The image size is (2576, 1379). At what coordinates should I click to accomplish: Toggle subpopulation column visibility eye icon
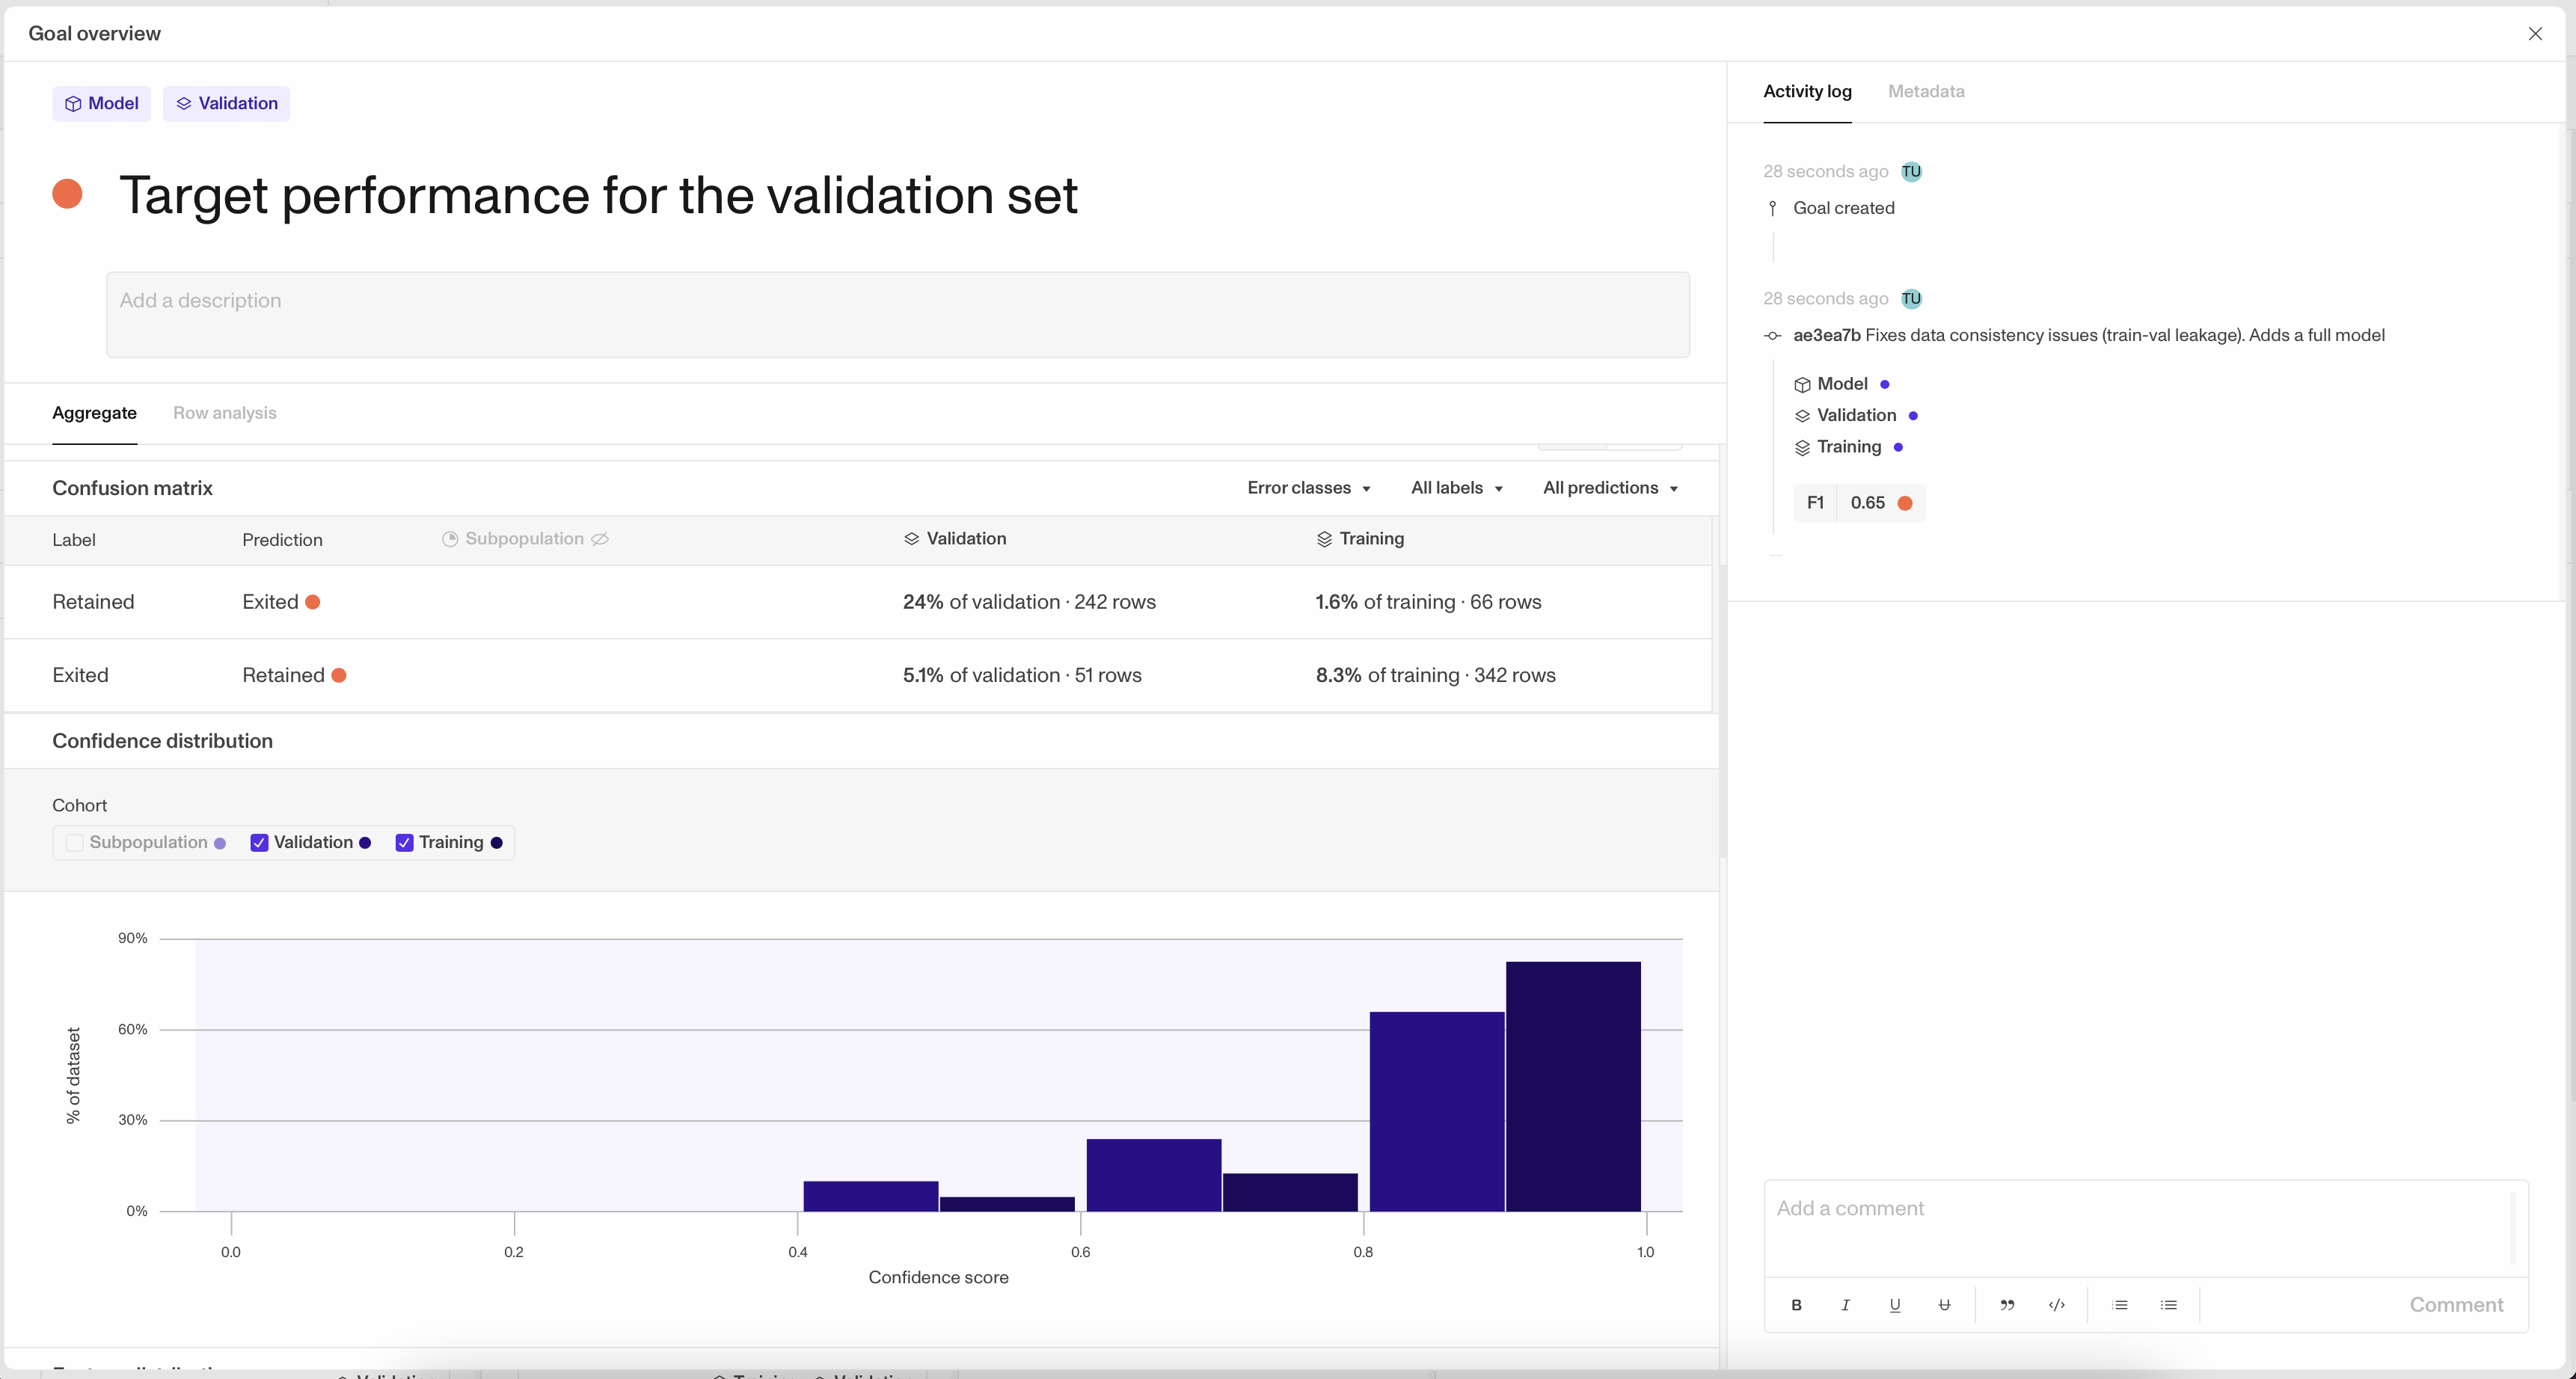click(600, 539)
